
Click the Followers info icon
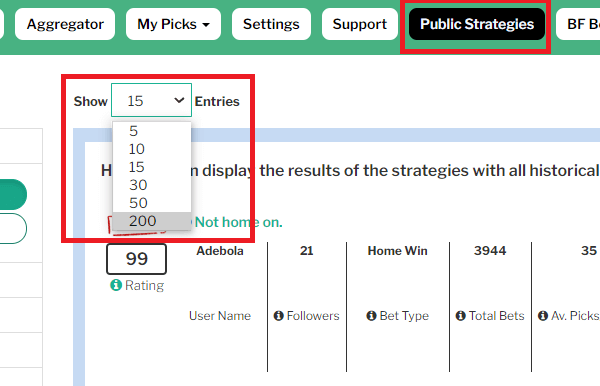[x=279, y=316]
